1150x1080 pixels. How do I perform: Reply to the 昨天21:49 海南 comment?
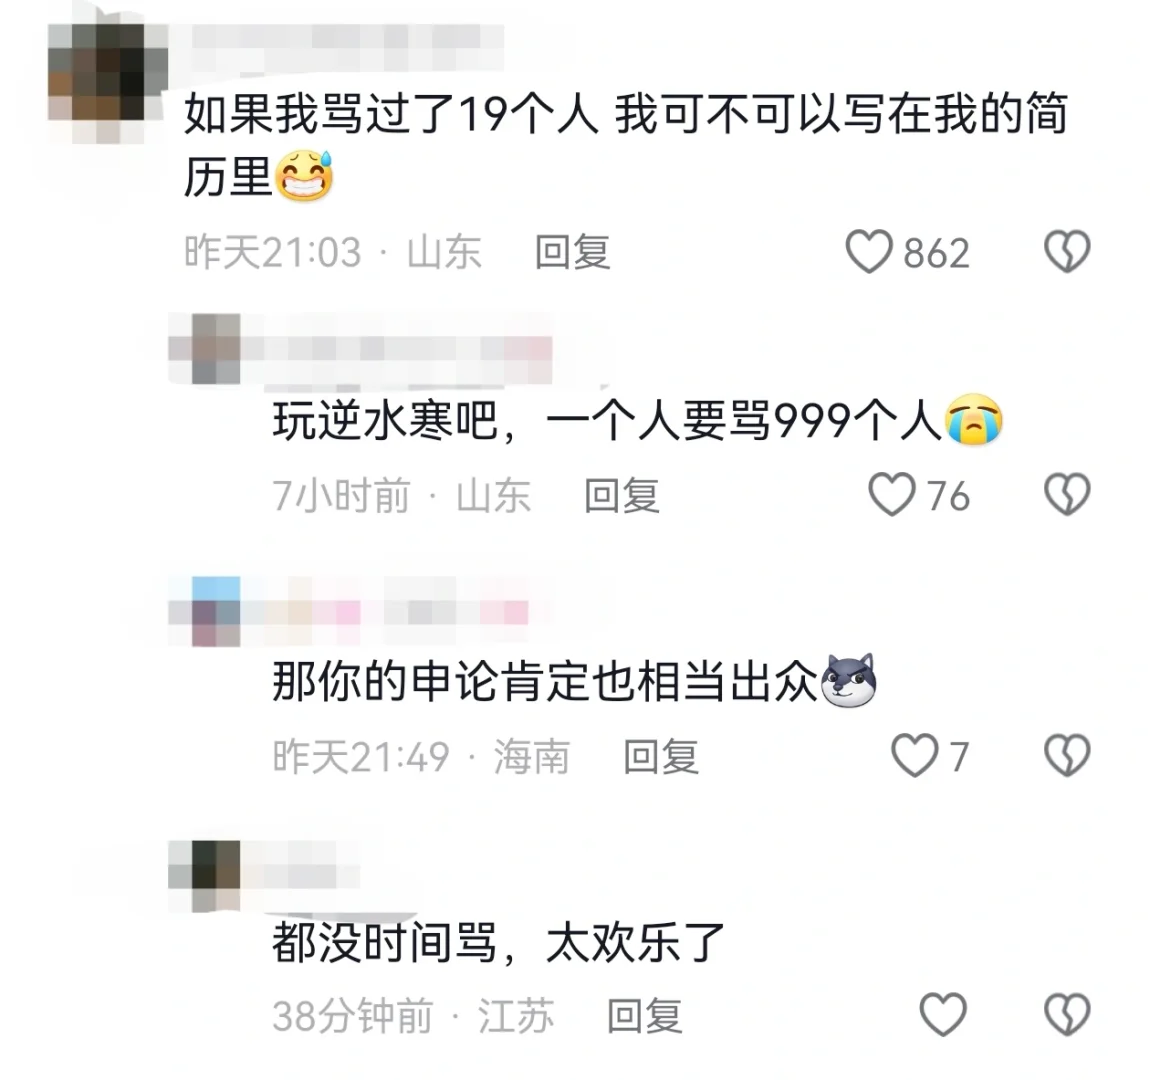[661, 757]
